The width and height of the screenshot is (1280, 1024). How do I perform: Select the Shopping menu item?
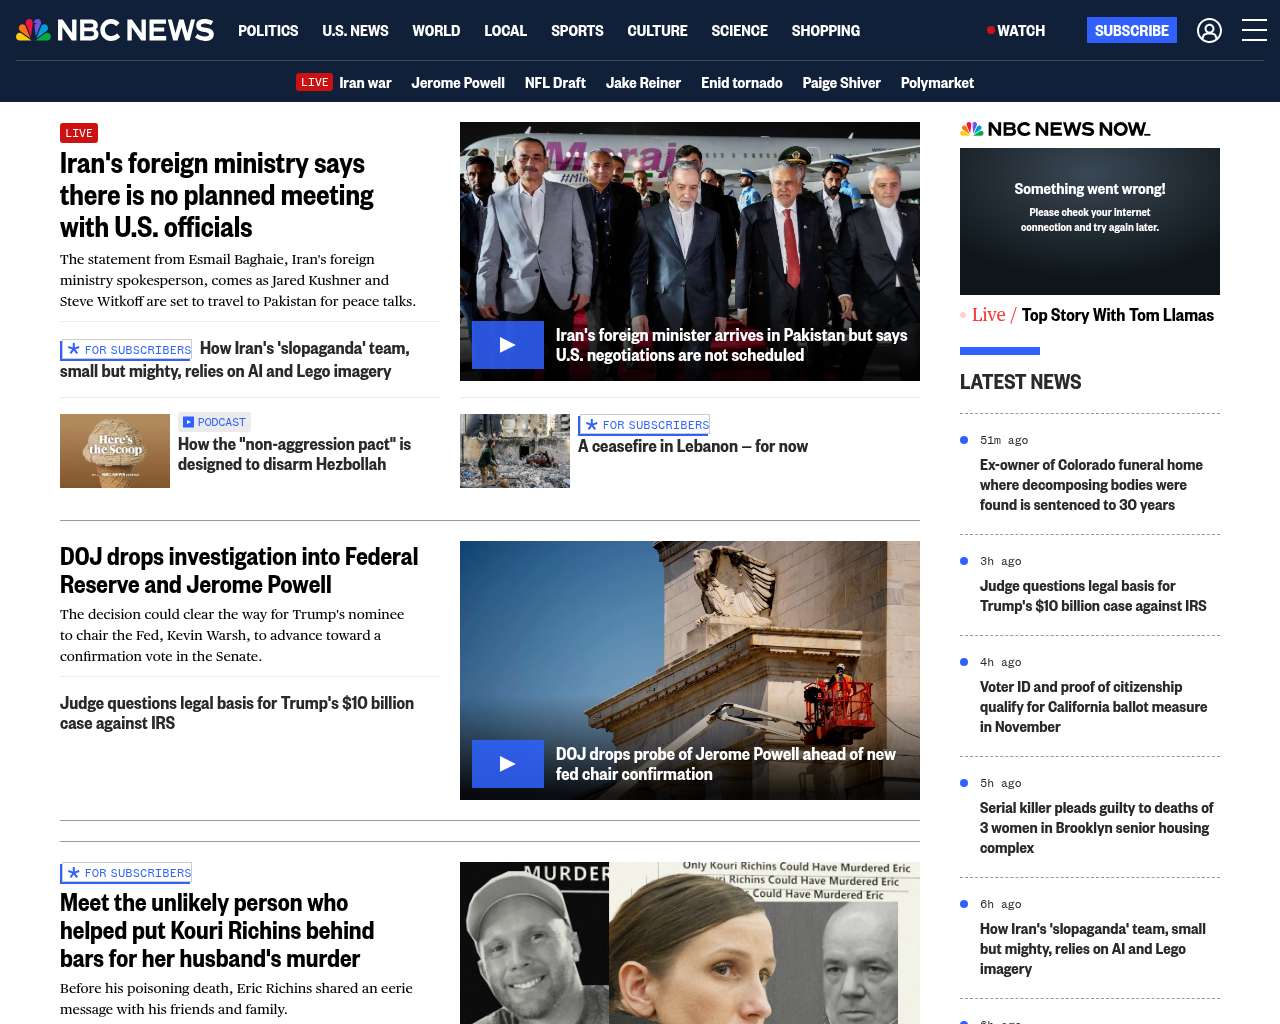pos(825,31)
